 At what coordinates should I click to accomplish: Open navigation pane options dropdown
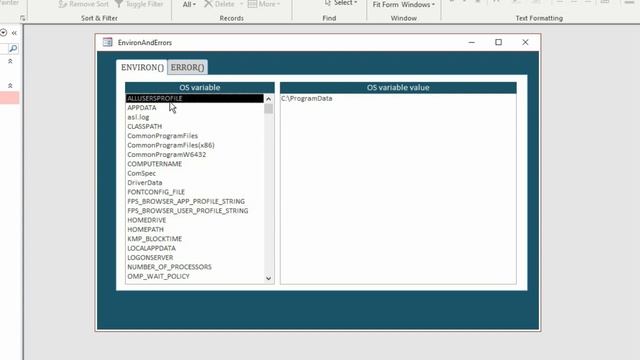point(4,32)
